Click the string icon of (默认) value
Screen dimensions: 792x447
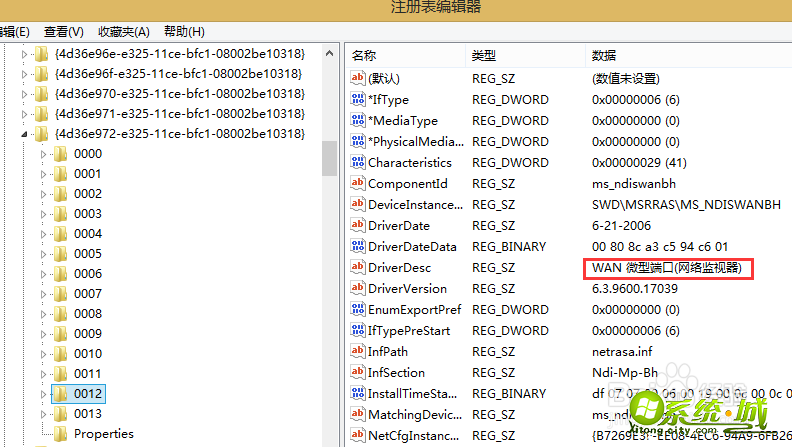click(x=358, y=78)
